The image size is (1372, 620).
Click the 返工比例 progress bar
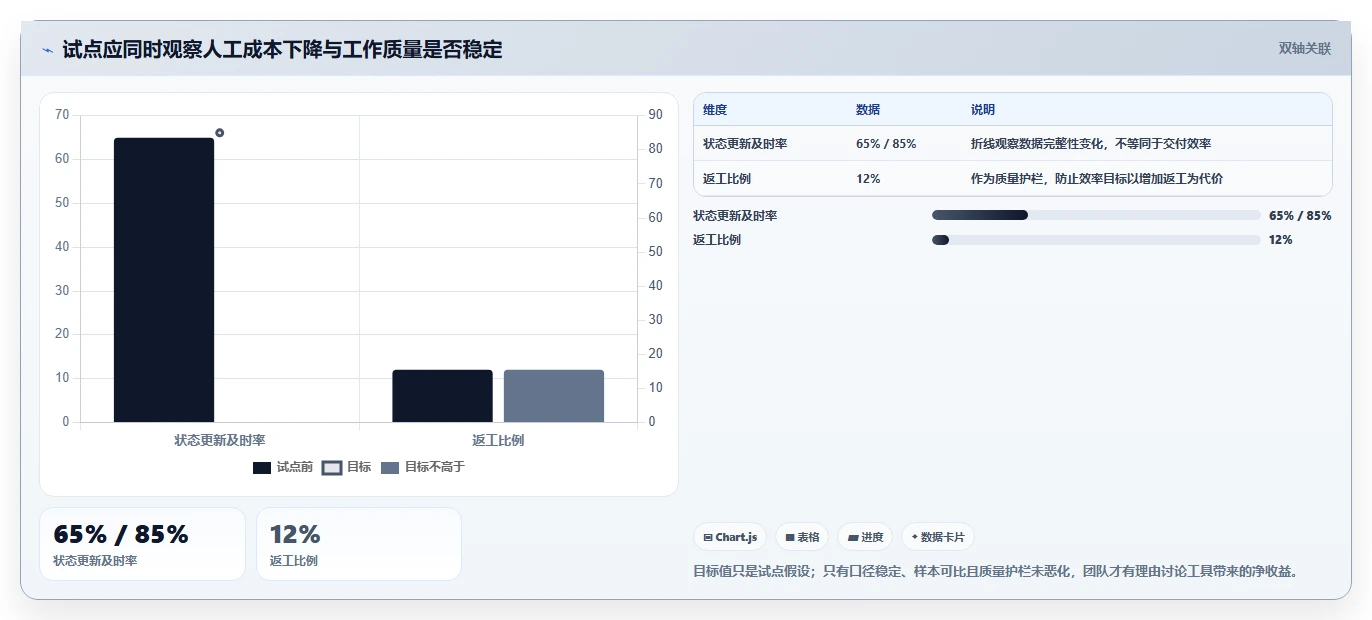pos(1096,240)
